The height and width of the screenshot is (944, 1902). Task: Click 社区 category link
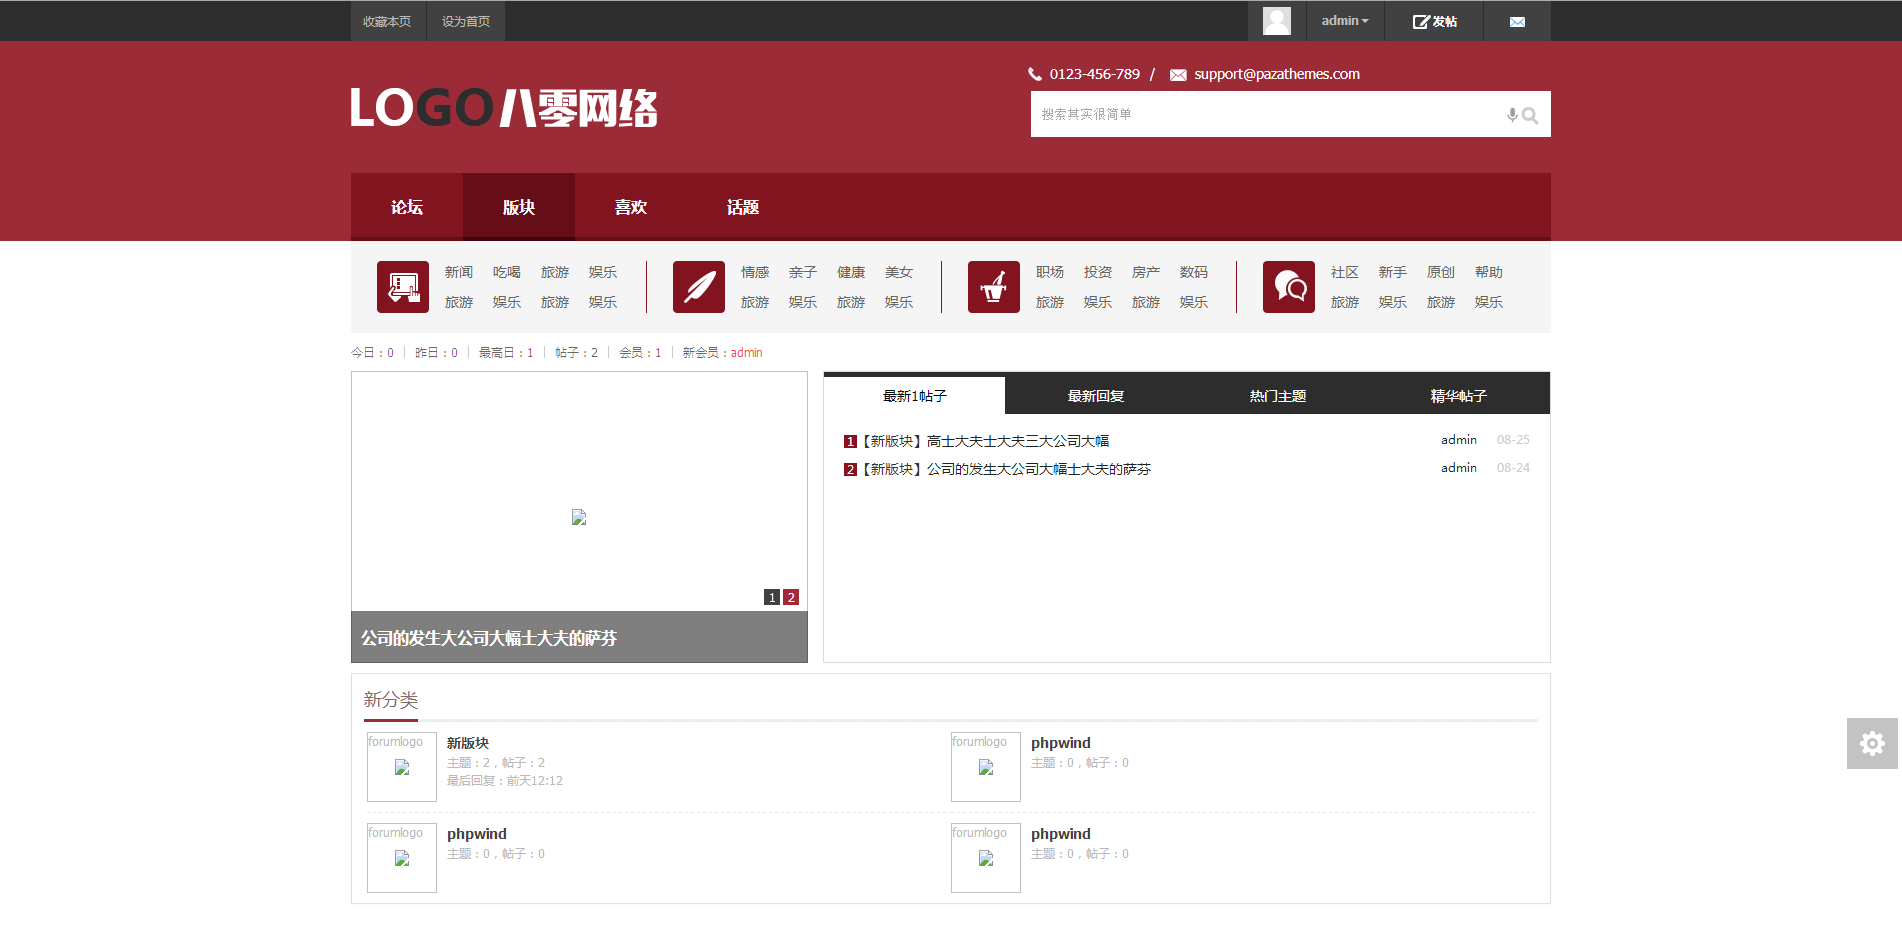click(x=1345, y=272)
